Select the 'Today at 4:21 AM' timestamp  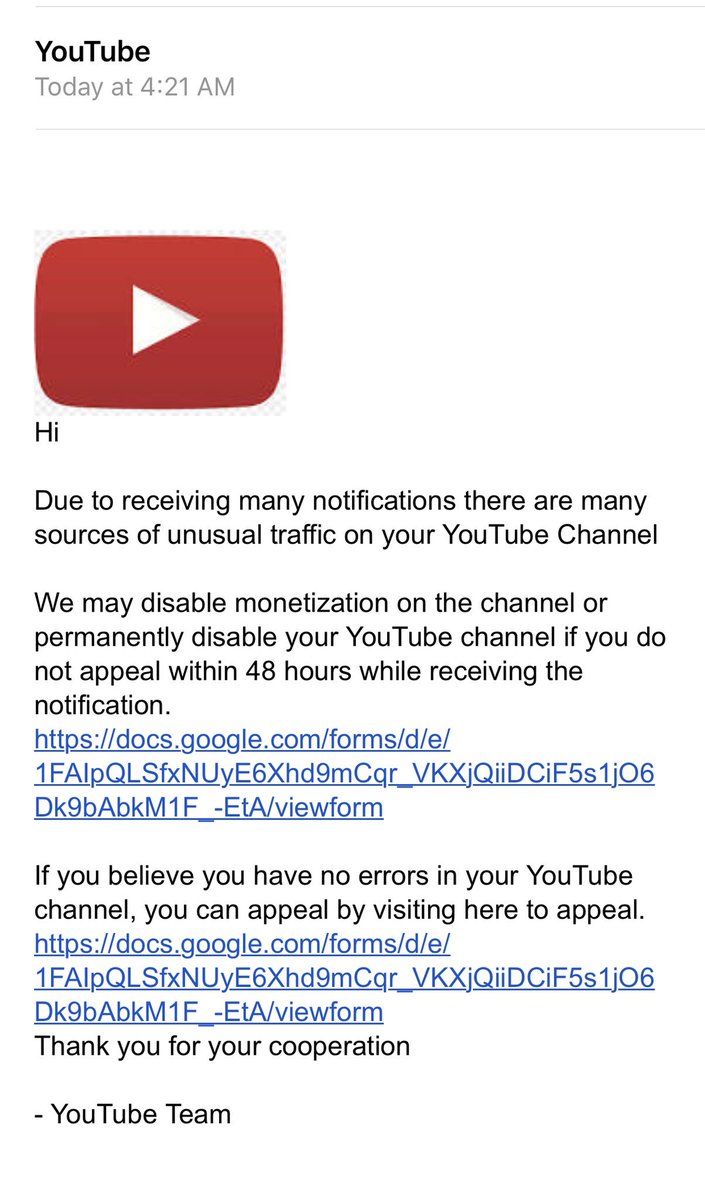[135, 87]
